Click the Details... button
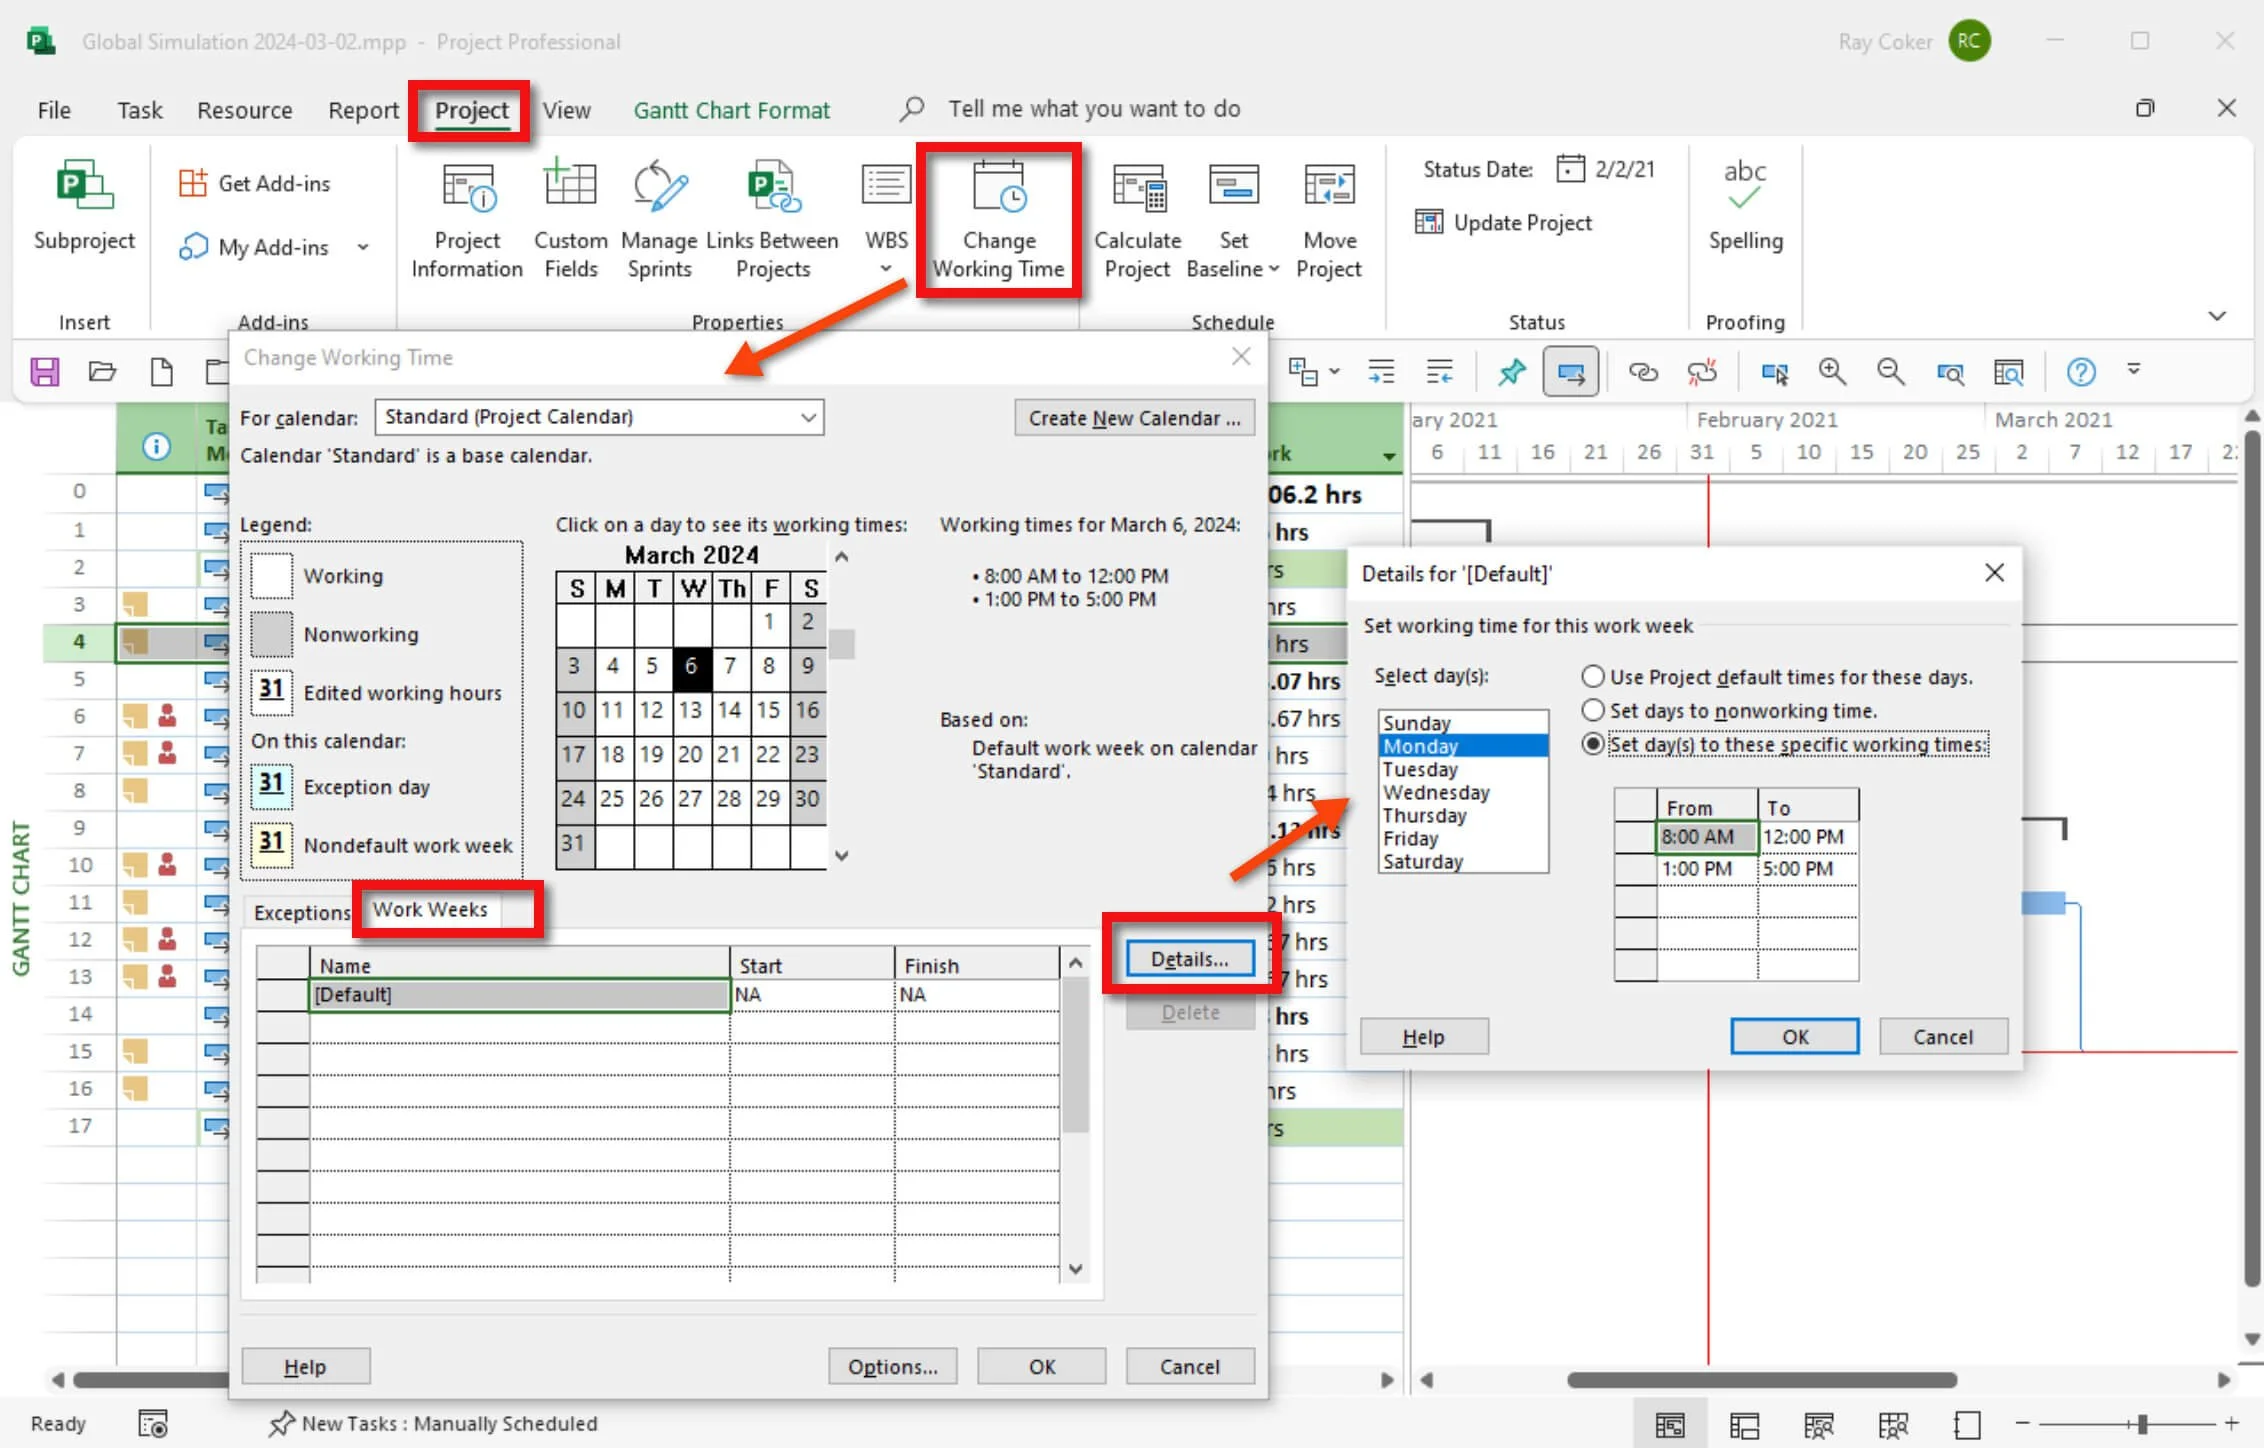This screenshot has width=2264, height=1448. point(1189,959)
